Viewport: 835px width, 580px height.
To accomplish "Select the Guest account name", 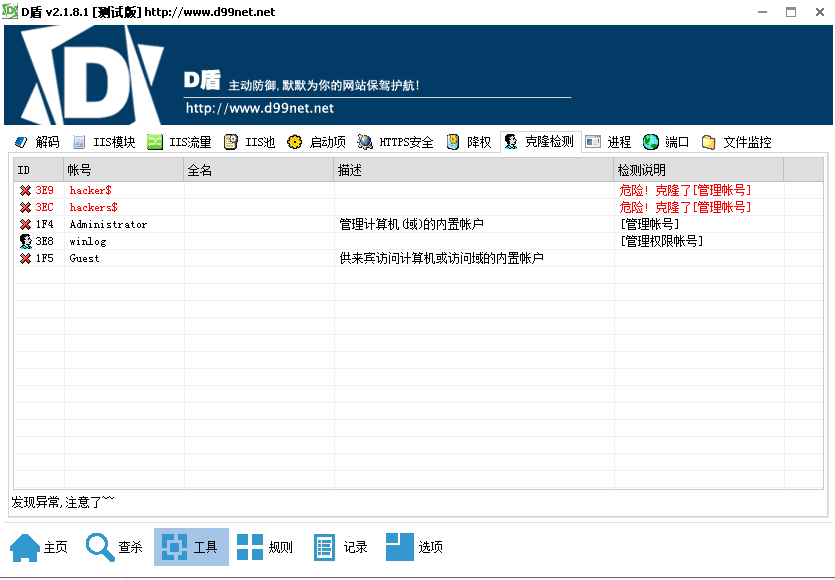I will pyautogui.click(x=84, y=258).
